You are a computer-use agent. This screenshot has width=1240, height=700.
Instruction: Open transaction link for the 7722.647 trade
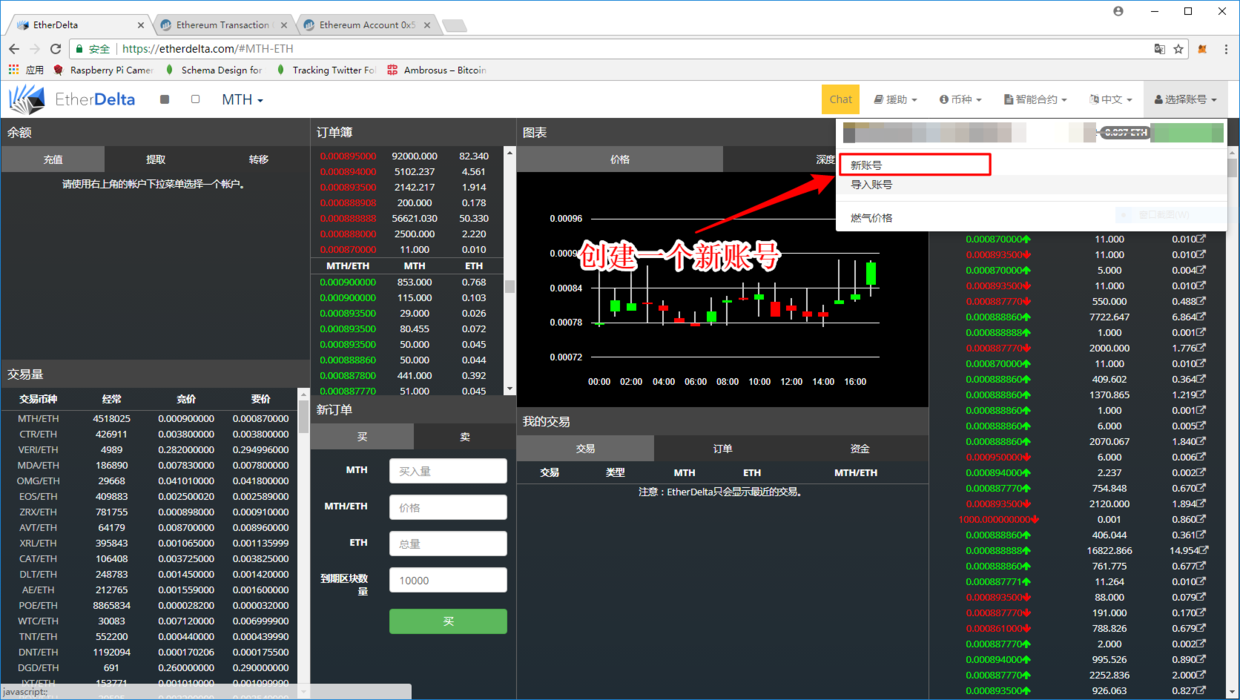click(1201, 317)
